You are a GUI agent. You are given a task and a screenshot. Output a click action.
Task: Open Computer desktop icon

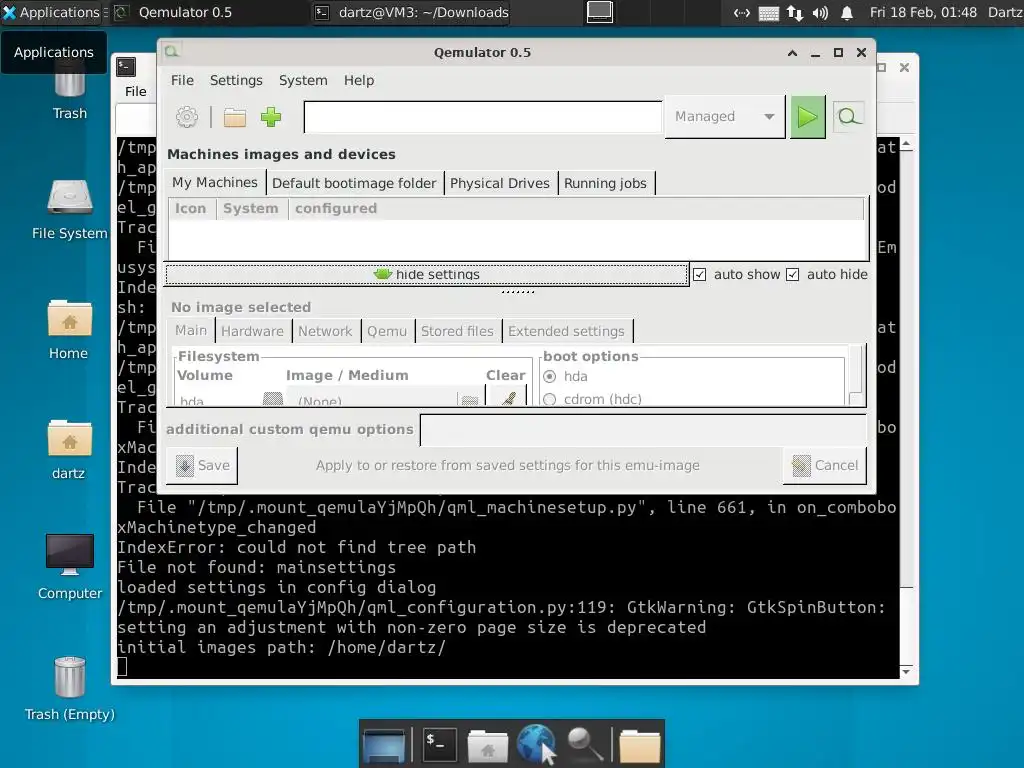(x=70, y=567)
